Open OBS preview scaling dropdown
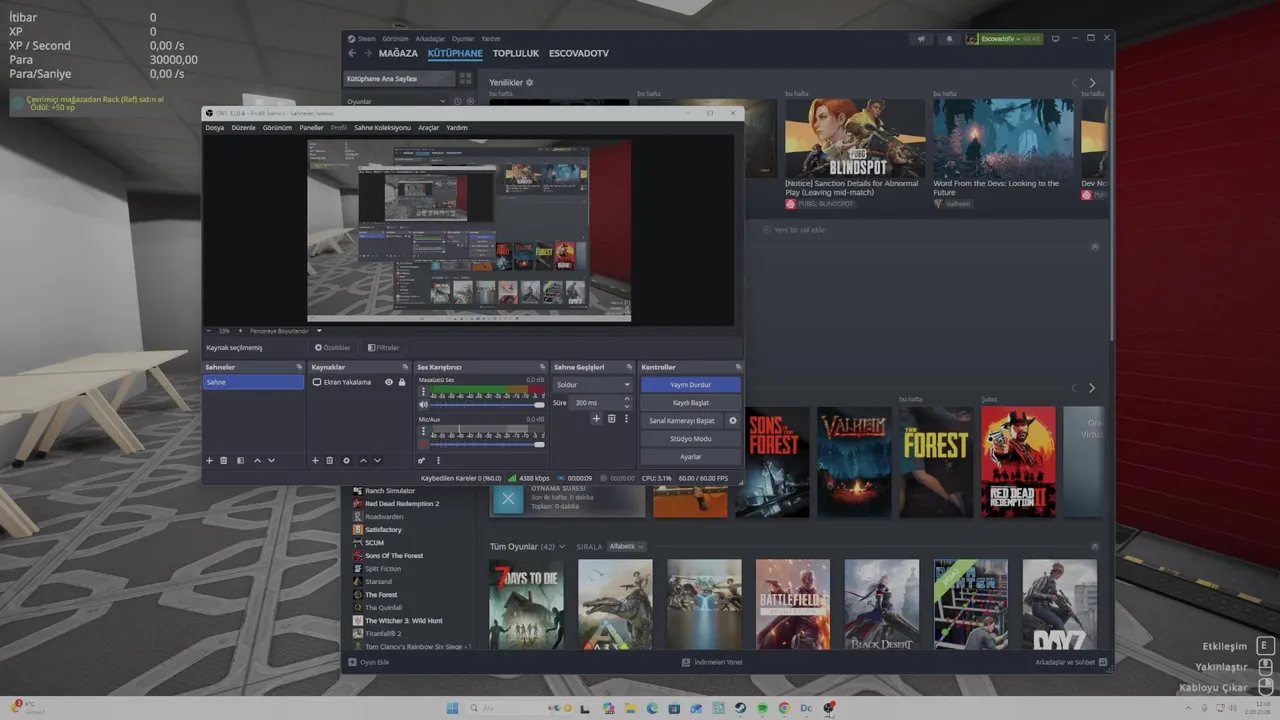Viewport: 1280px width, 720px height. [286, 330]
